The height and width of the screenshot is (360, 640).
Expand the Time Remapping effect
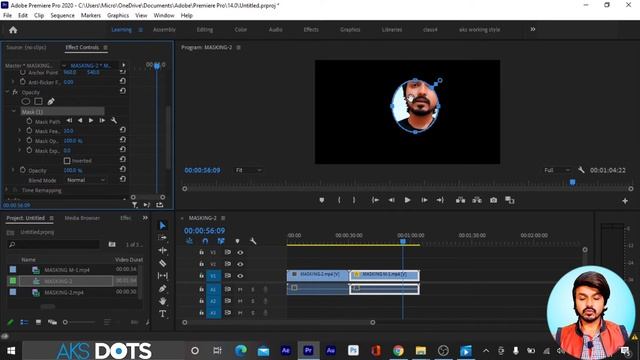coord(6,190)
